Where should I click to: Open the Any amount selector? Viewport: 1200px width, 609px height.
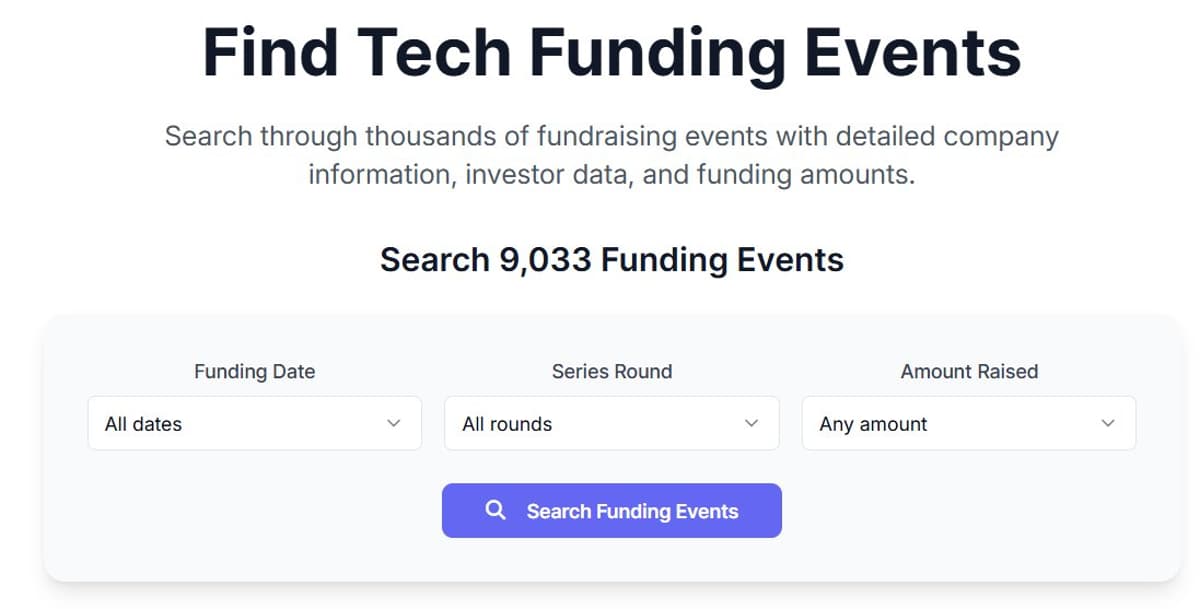click(x=968, y=423)
